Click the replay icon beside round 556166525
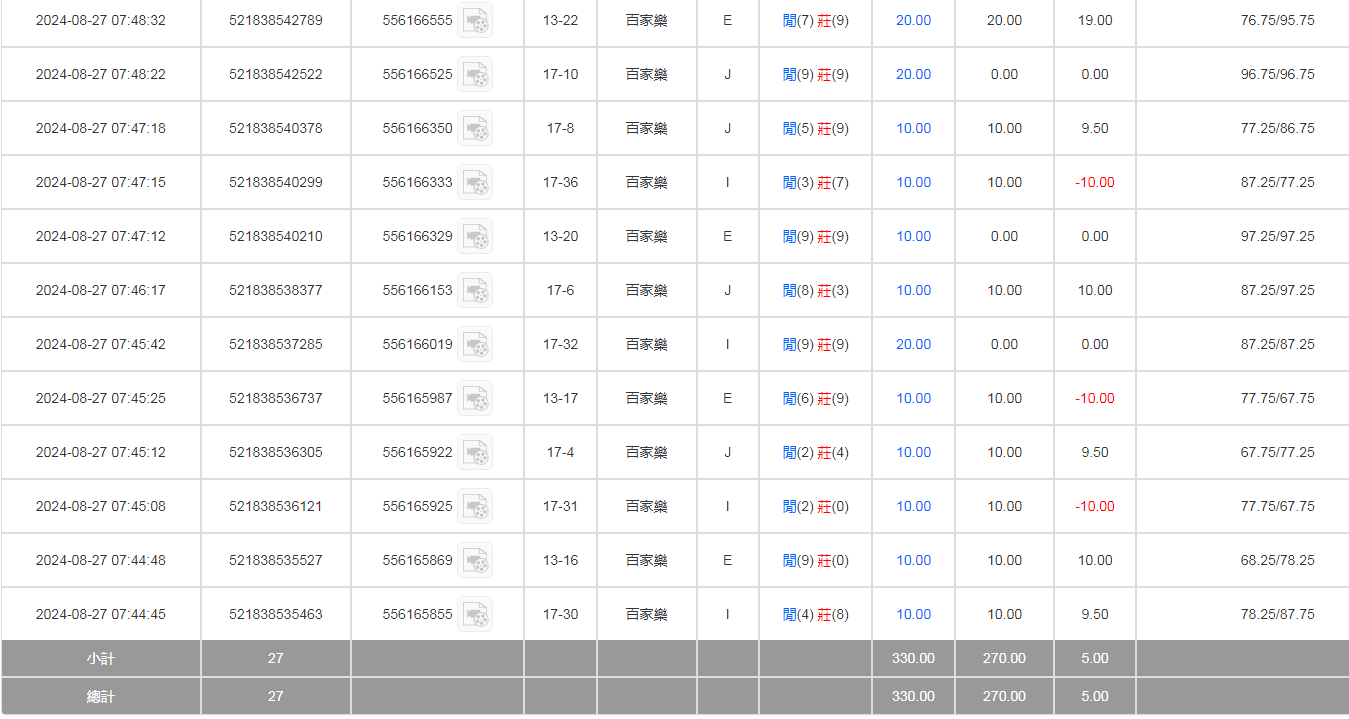Viewport: 1349px width, 719px height. coord(475,75)
